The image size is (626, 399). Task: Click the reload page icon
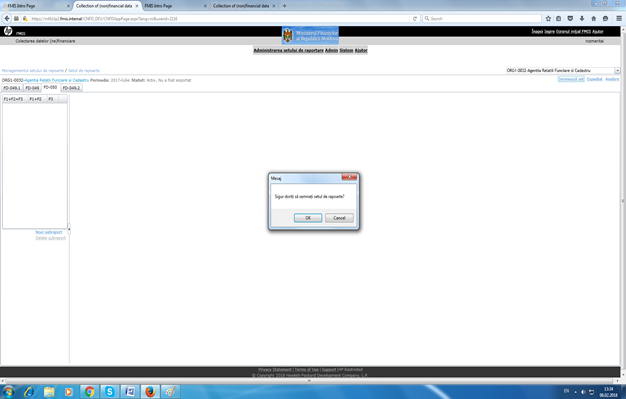[415, 19]
